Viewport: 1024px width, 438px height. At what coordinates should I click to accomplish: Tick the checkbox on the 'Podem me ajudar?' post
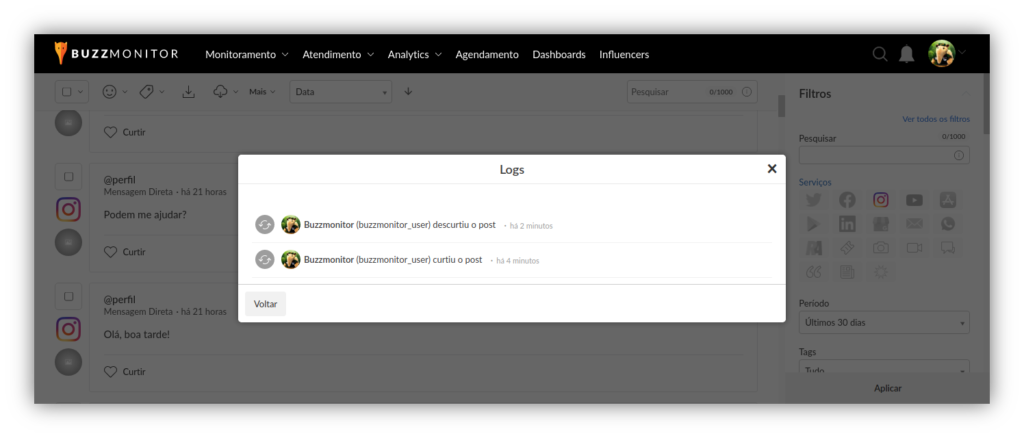[68, 177]
